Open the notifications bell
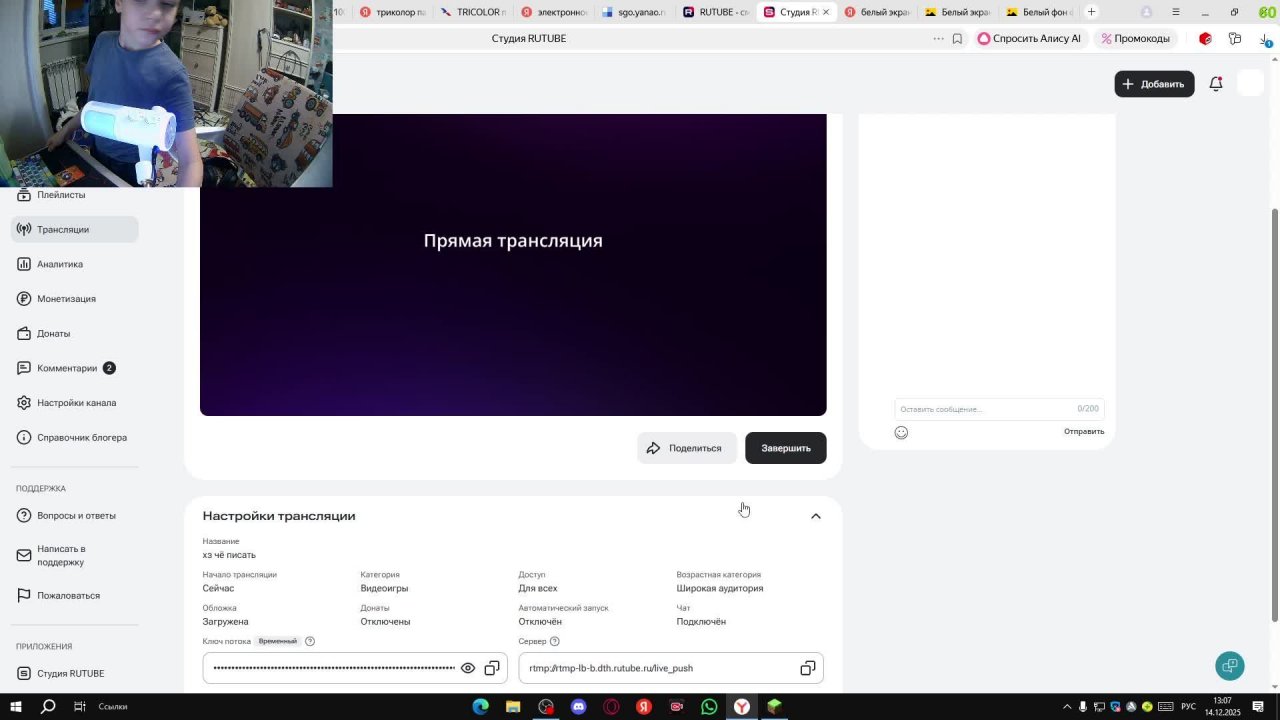Image resolution: width=1280 pixels, height=720 pixels. click(x=1216, y=84)
